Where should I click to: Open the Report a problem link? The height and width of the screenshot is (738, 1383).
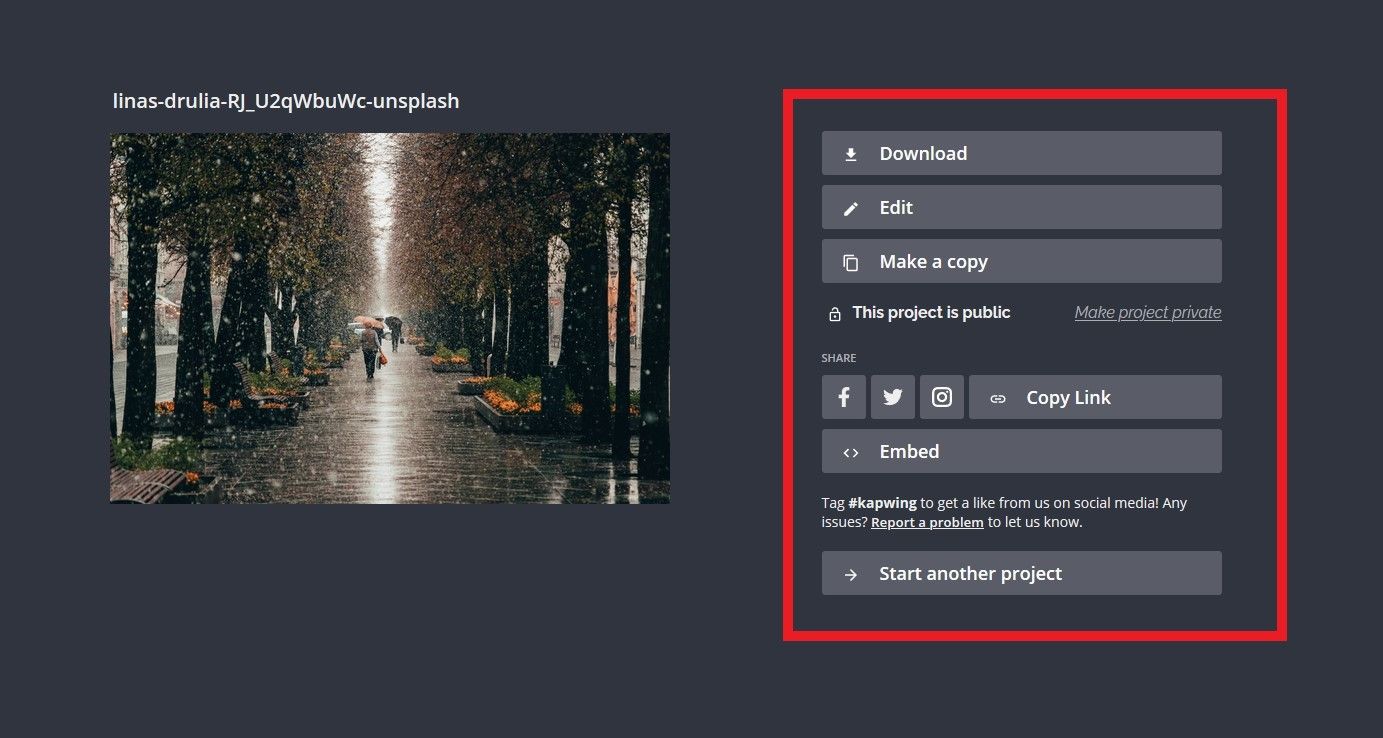926,522
